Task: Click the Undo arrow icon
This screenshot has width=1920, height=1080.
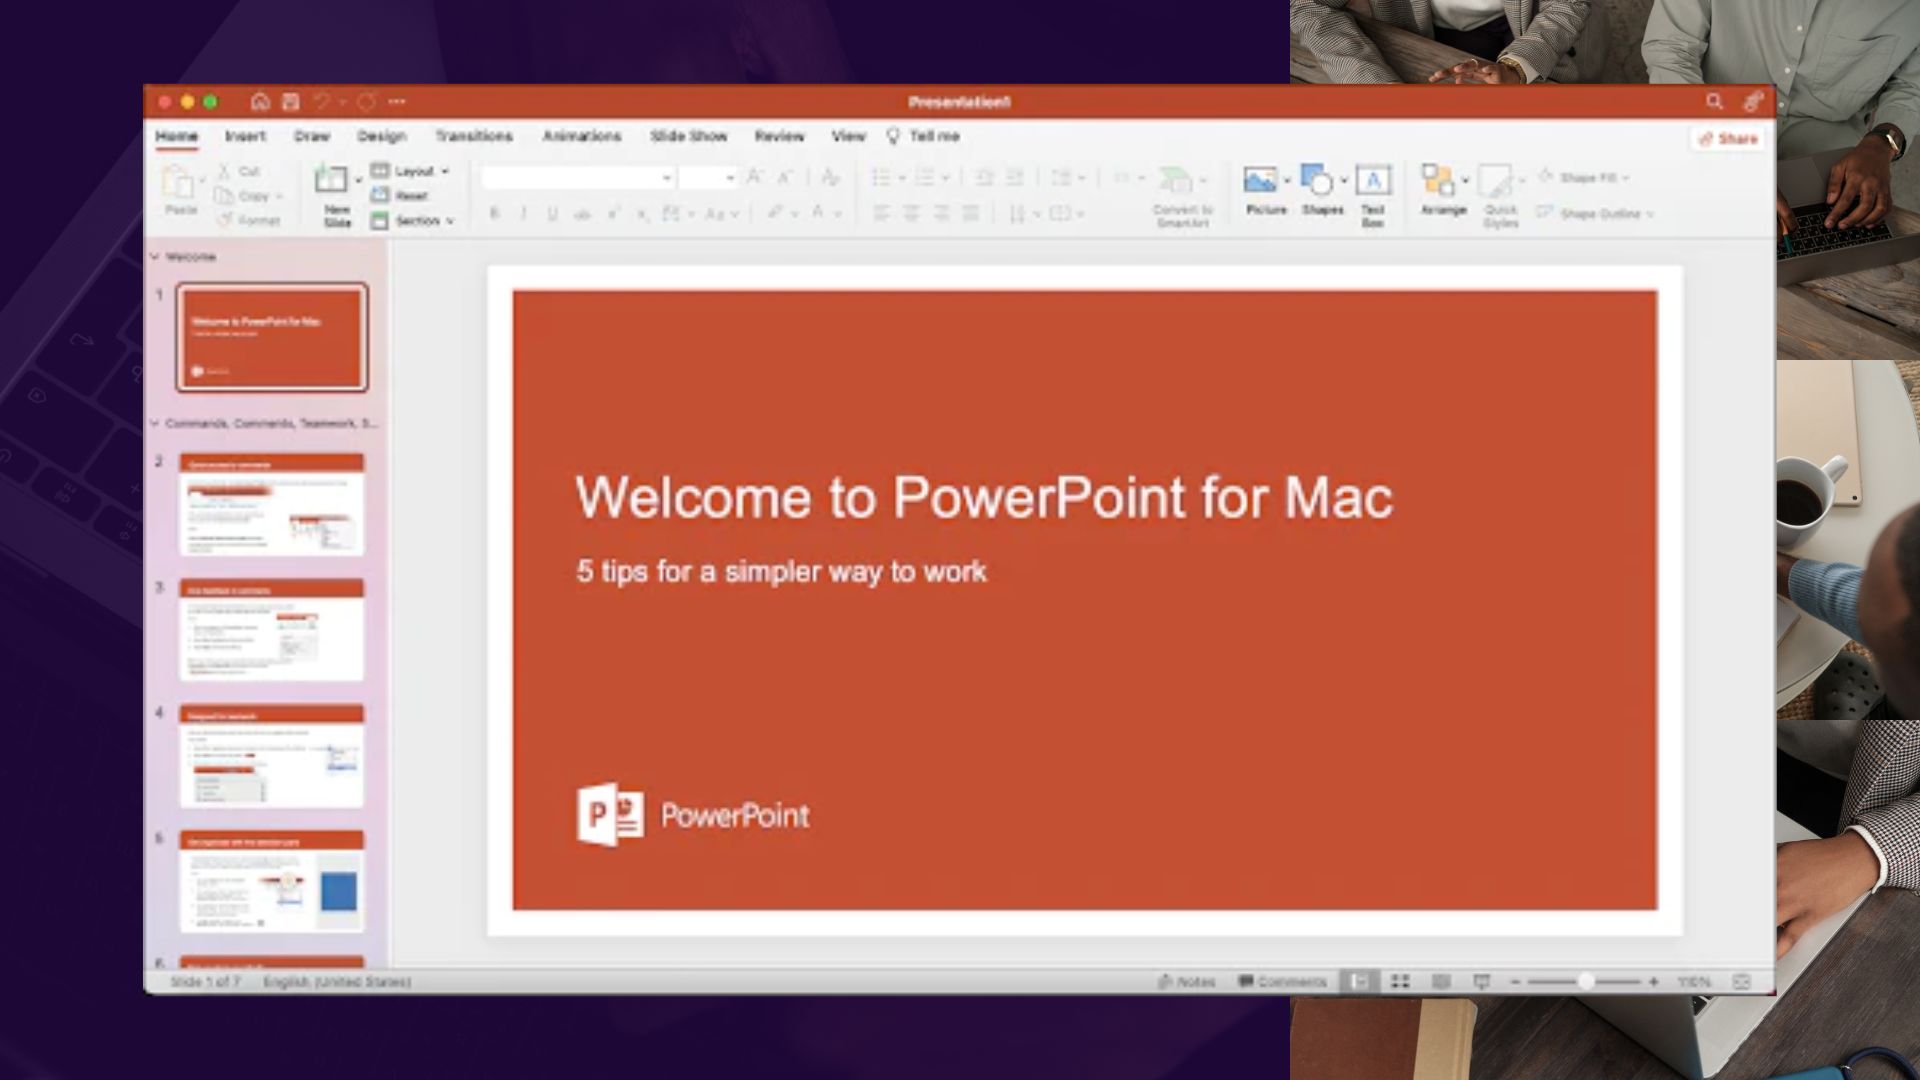Action: [321, 101]
